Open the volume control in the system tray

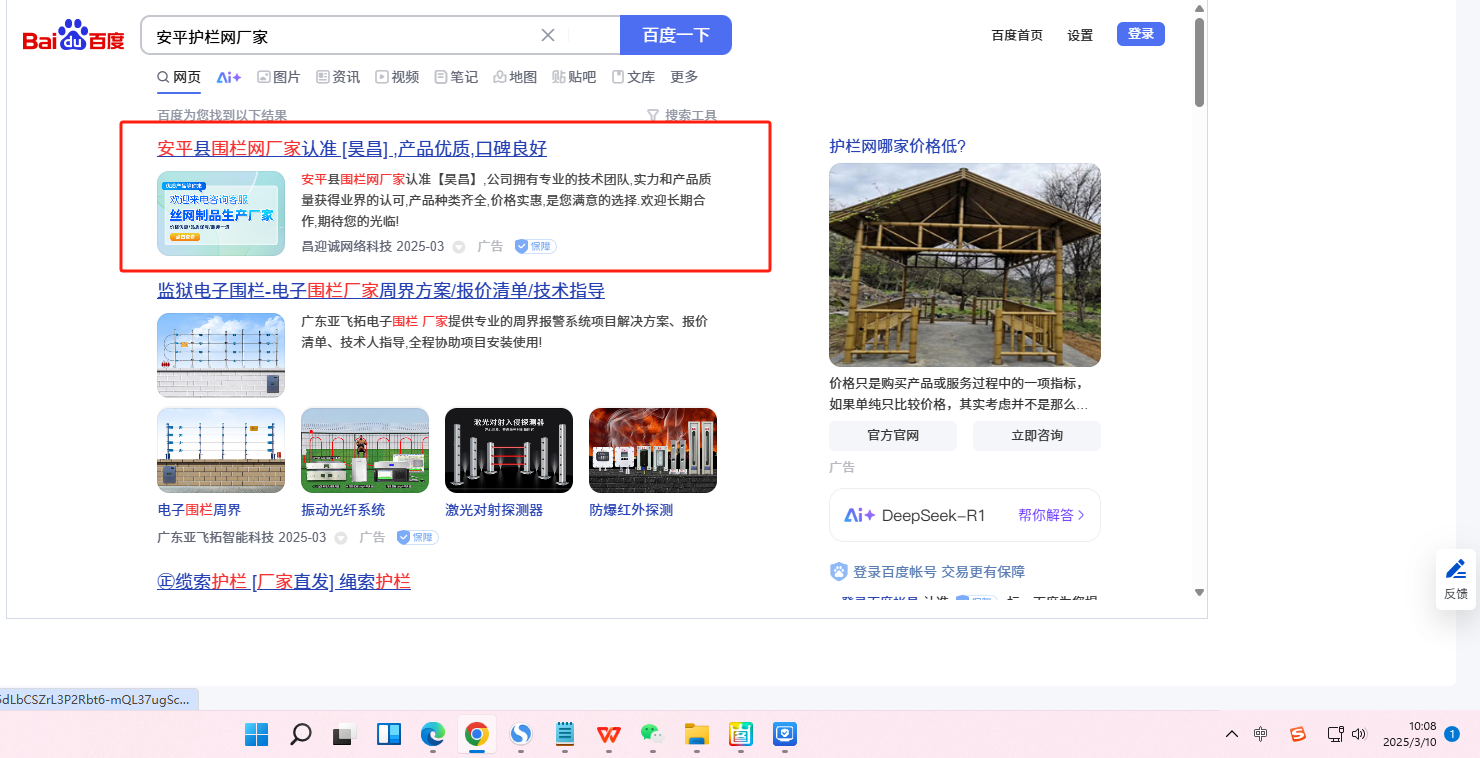tap(1358, 735)
